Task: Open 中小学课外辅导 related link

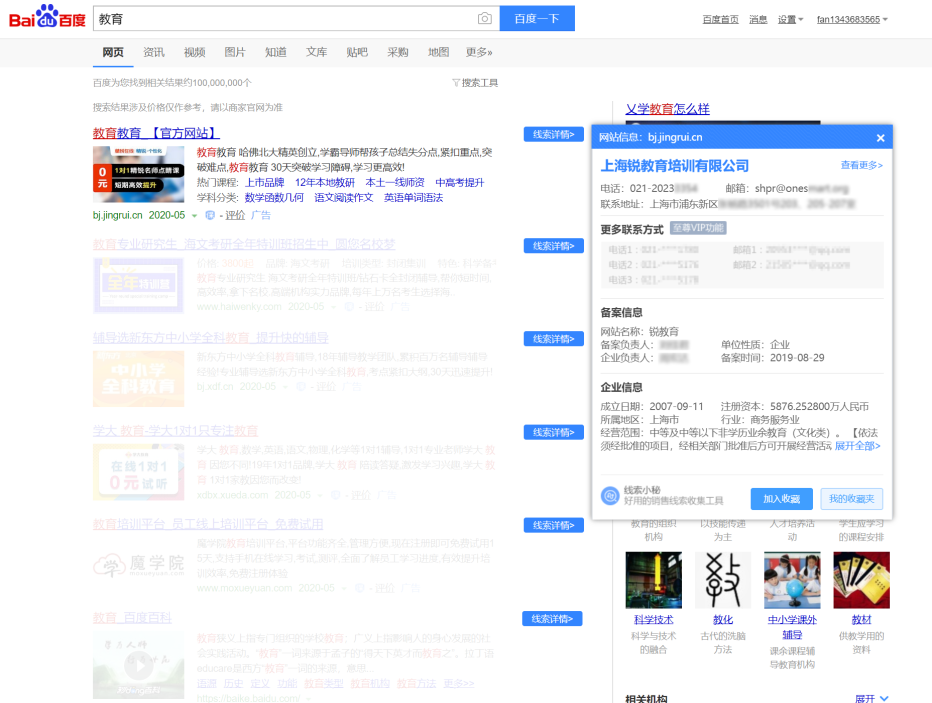Action: pyautogui.click(x=792, y=627)
